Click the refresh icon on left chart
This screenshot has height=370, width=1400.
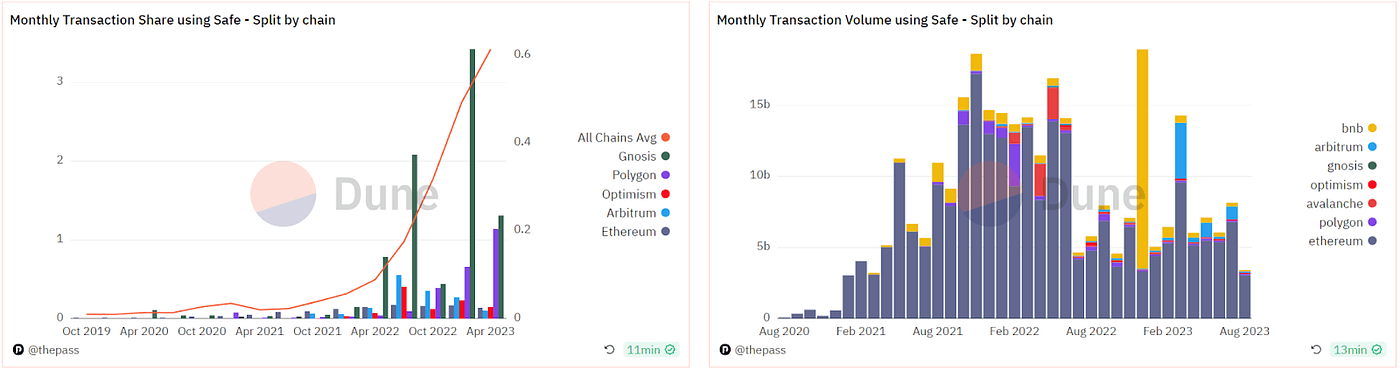(609, 350)
